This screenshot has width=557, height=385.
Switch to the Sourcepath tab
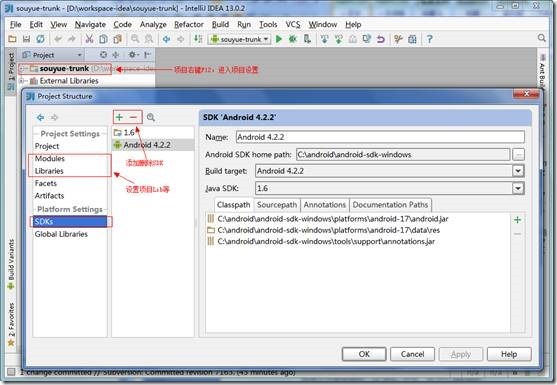[277, 205]
